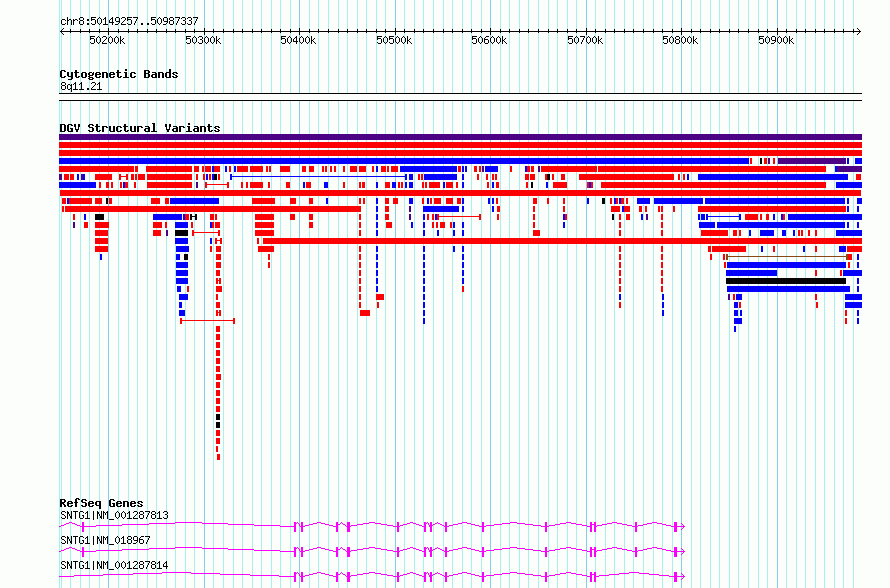Select the thin blue line variant spanning 50330k to 50510k
The width and height of the screenshot is (890, 588).
click(318, 177)
